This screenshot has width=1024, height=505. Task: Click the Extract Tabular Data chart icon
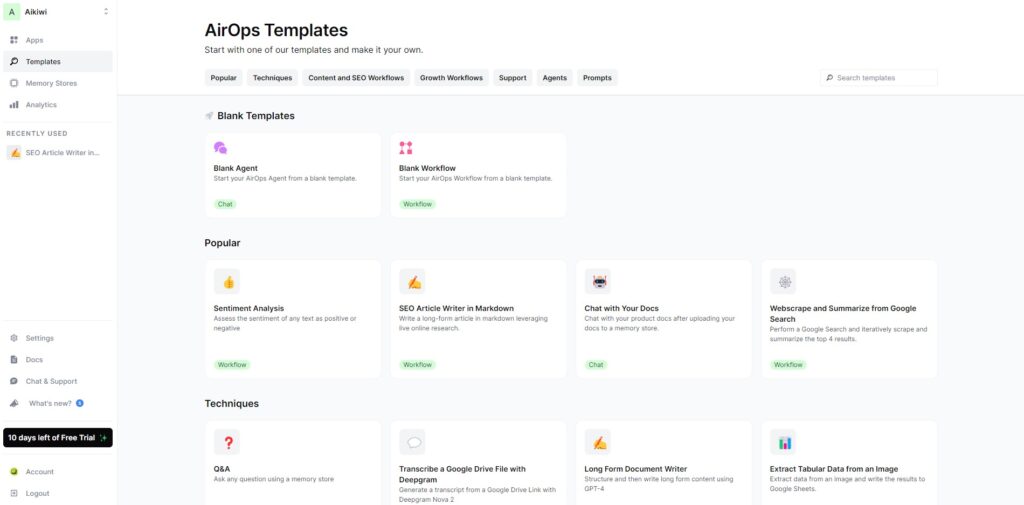coord(783,442)
